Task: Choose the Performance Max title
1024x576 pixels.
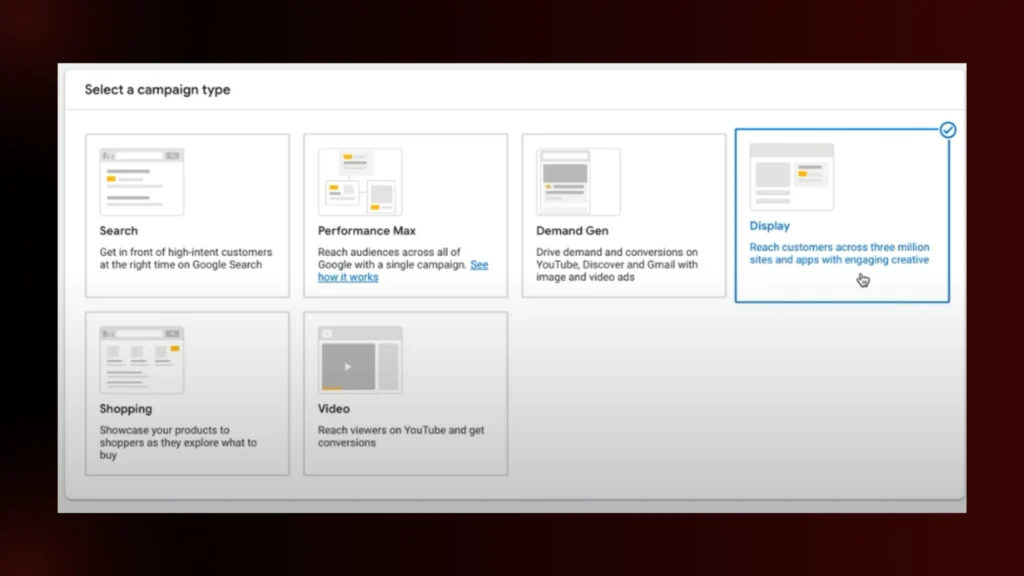Action: pos(366,231)
